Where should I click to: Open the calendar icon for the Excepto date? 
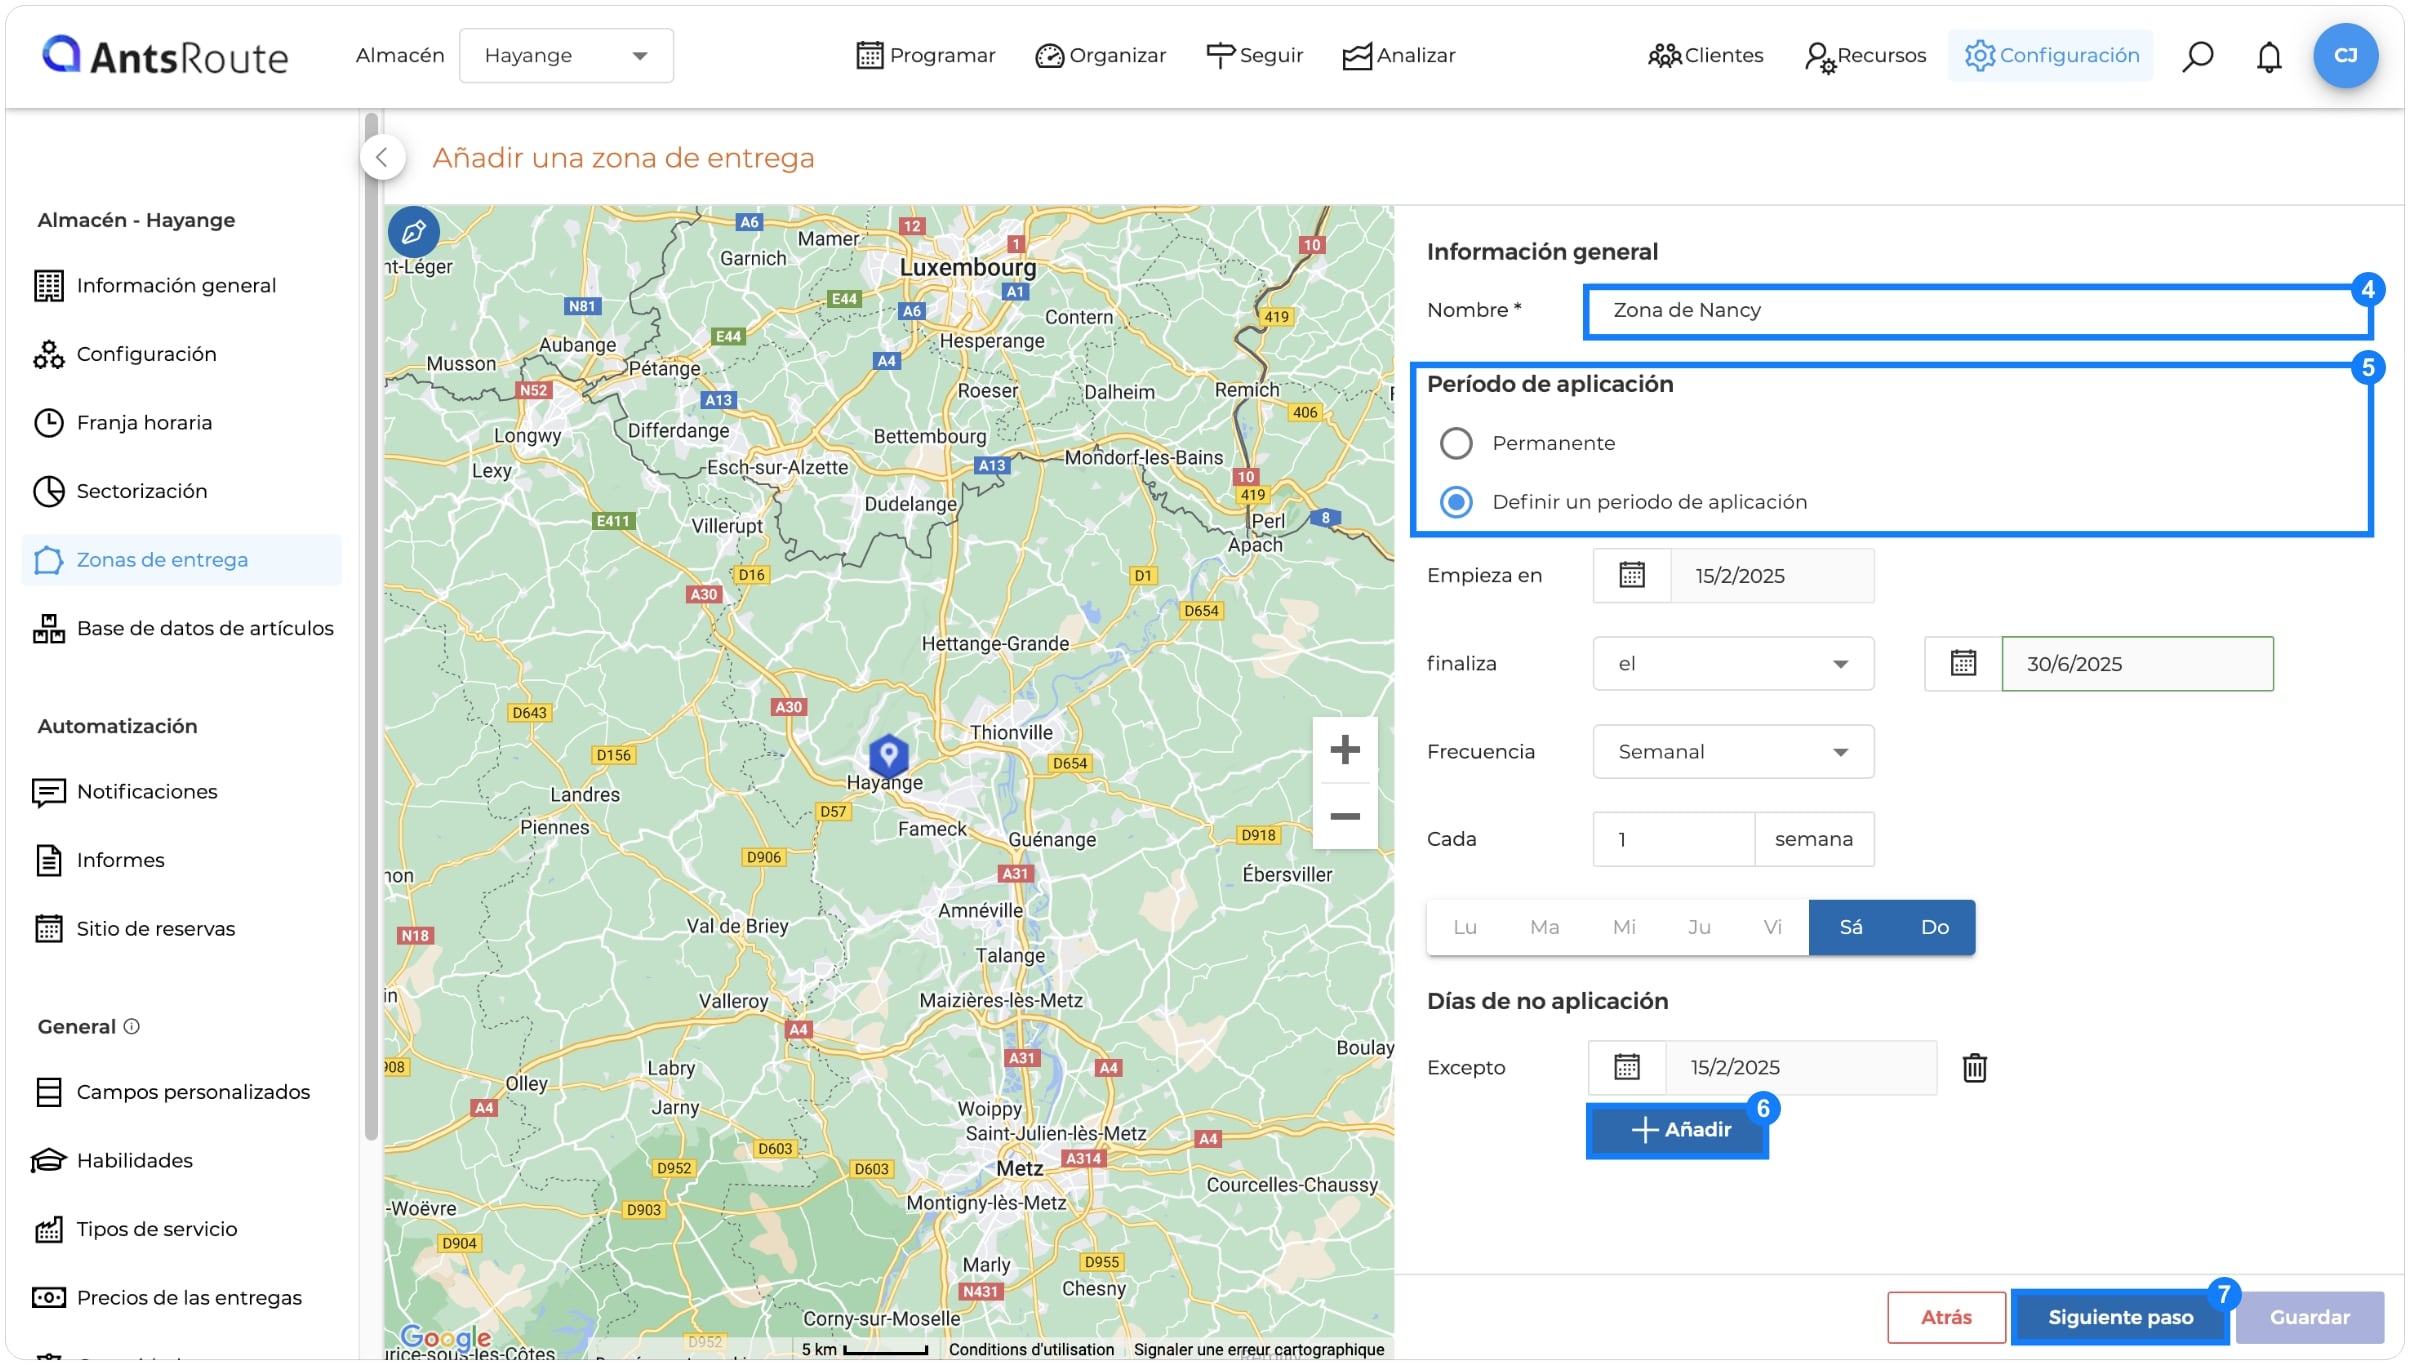(x=1627, y=1067)
